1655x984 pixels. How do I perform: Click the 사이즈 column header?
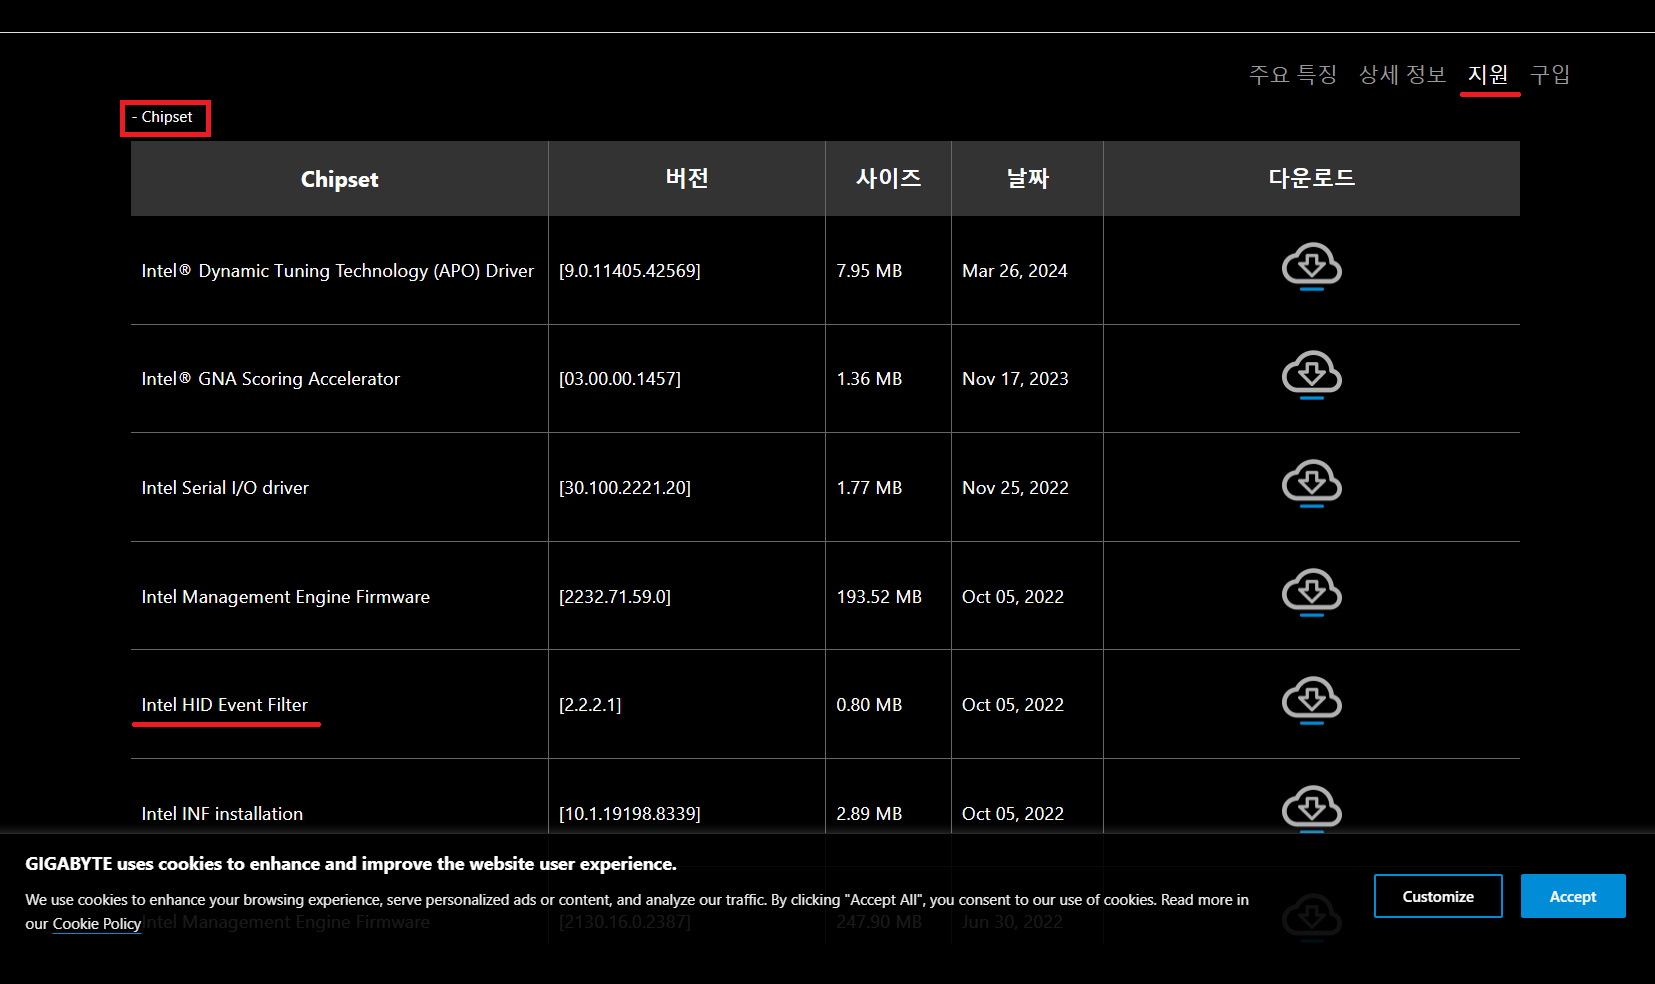coord(888,178)
